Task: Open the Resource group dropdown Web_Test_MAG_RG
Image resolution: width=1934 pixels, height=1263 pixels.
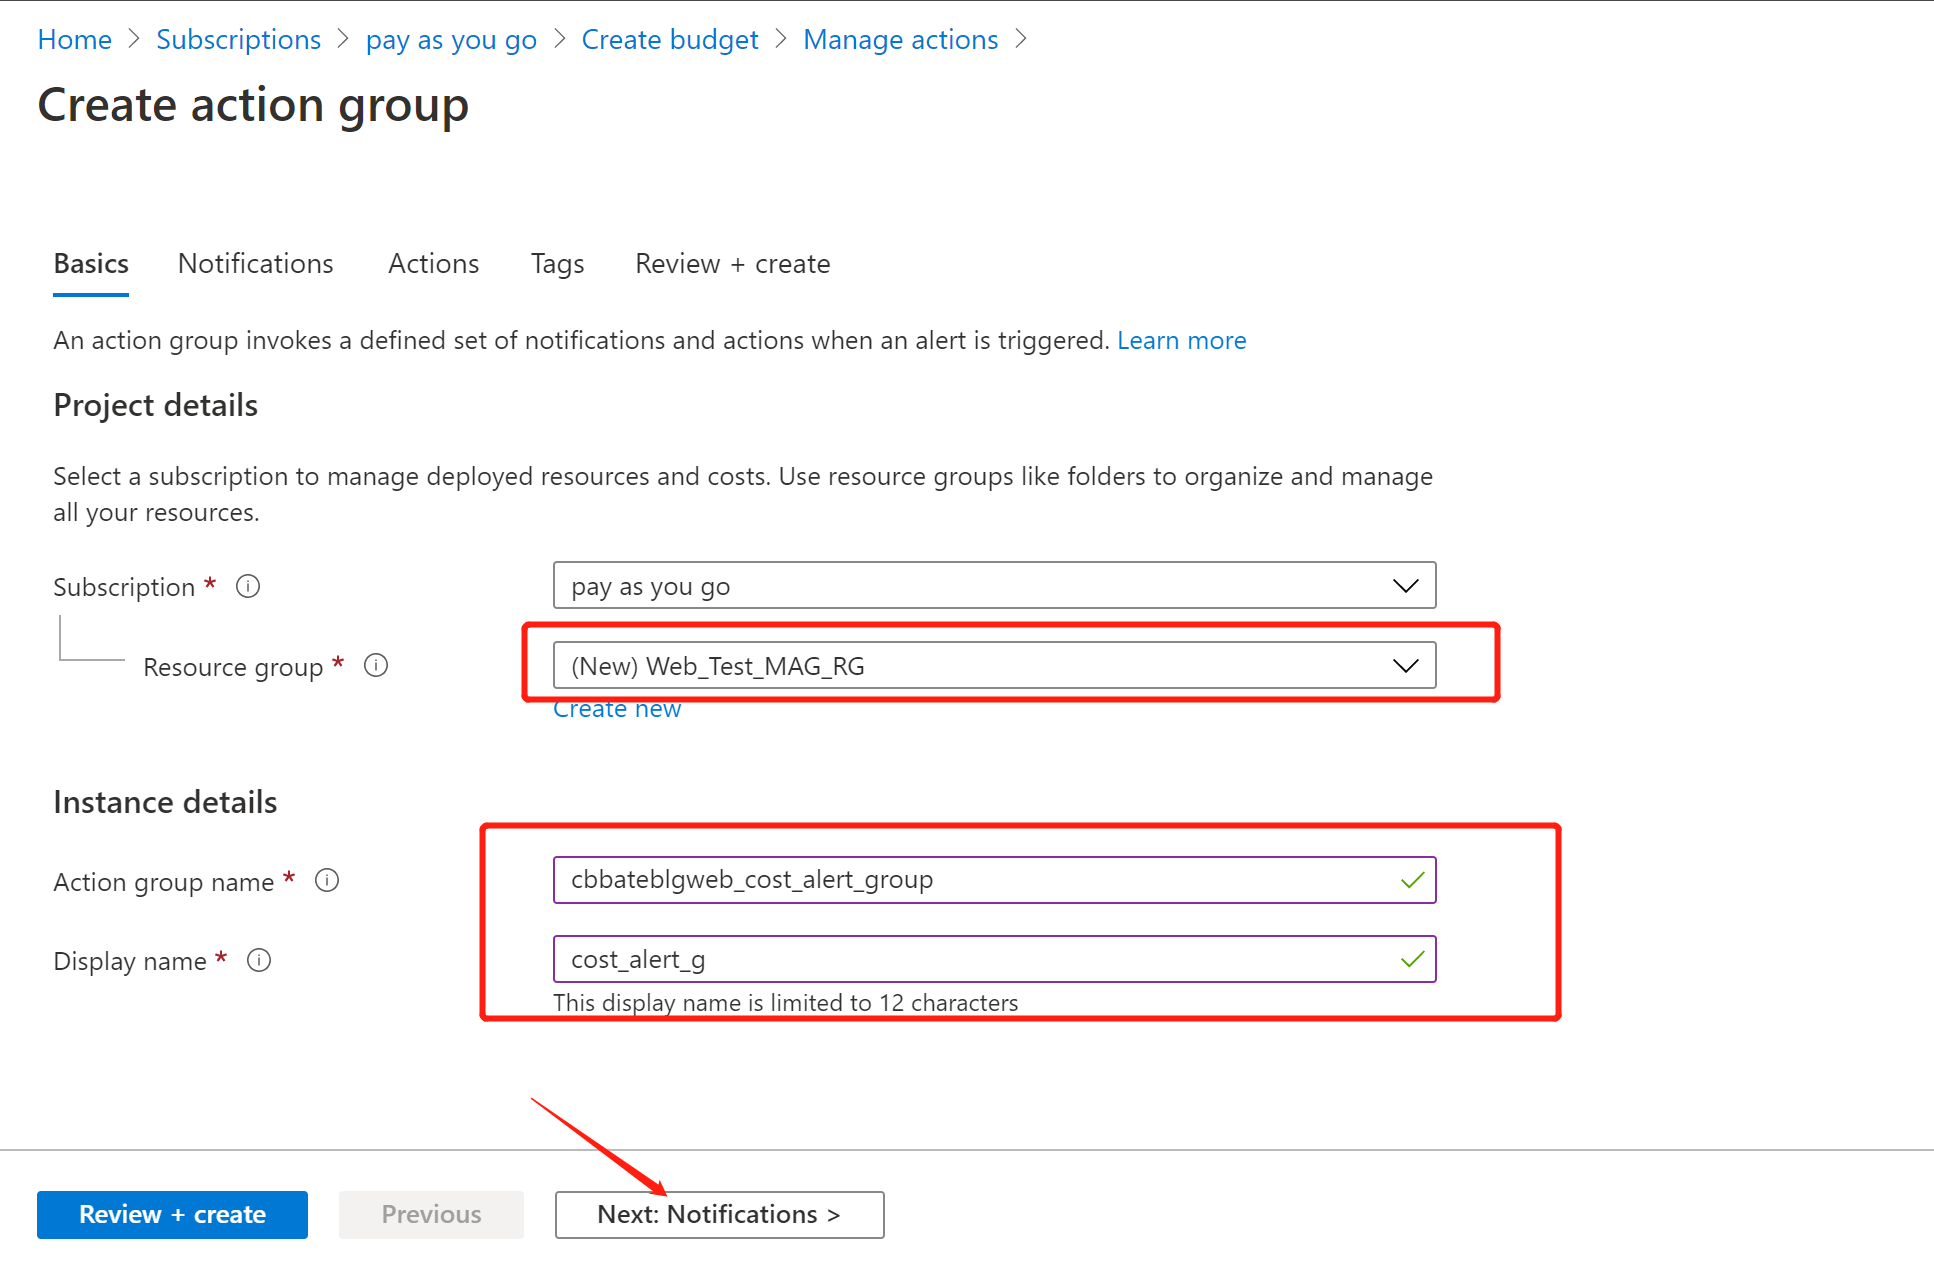Action: point(994,665)
